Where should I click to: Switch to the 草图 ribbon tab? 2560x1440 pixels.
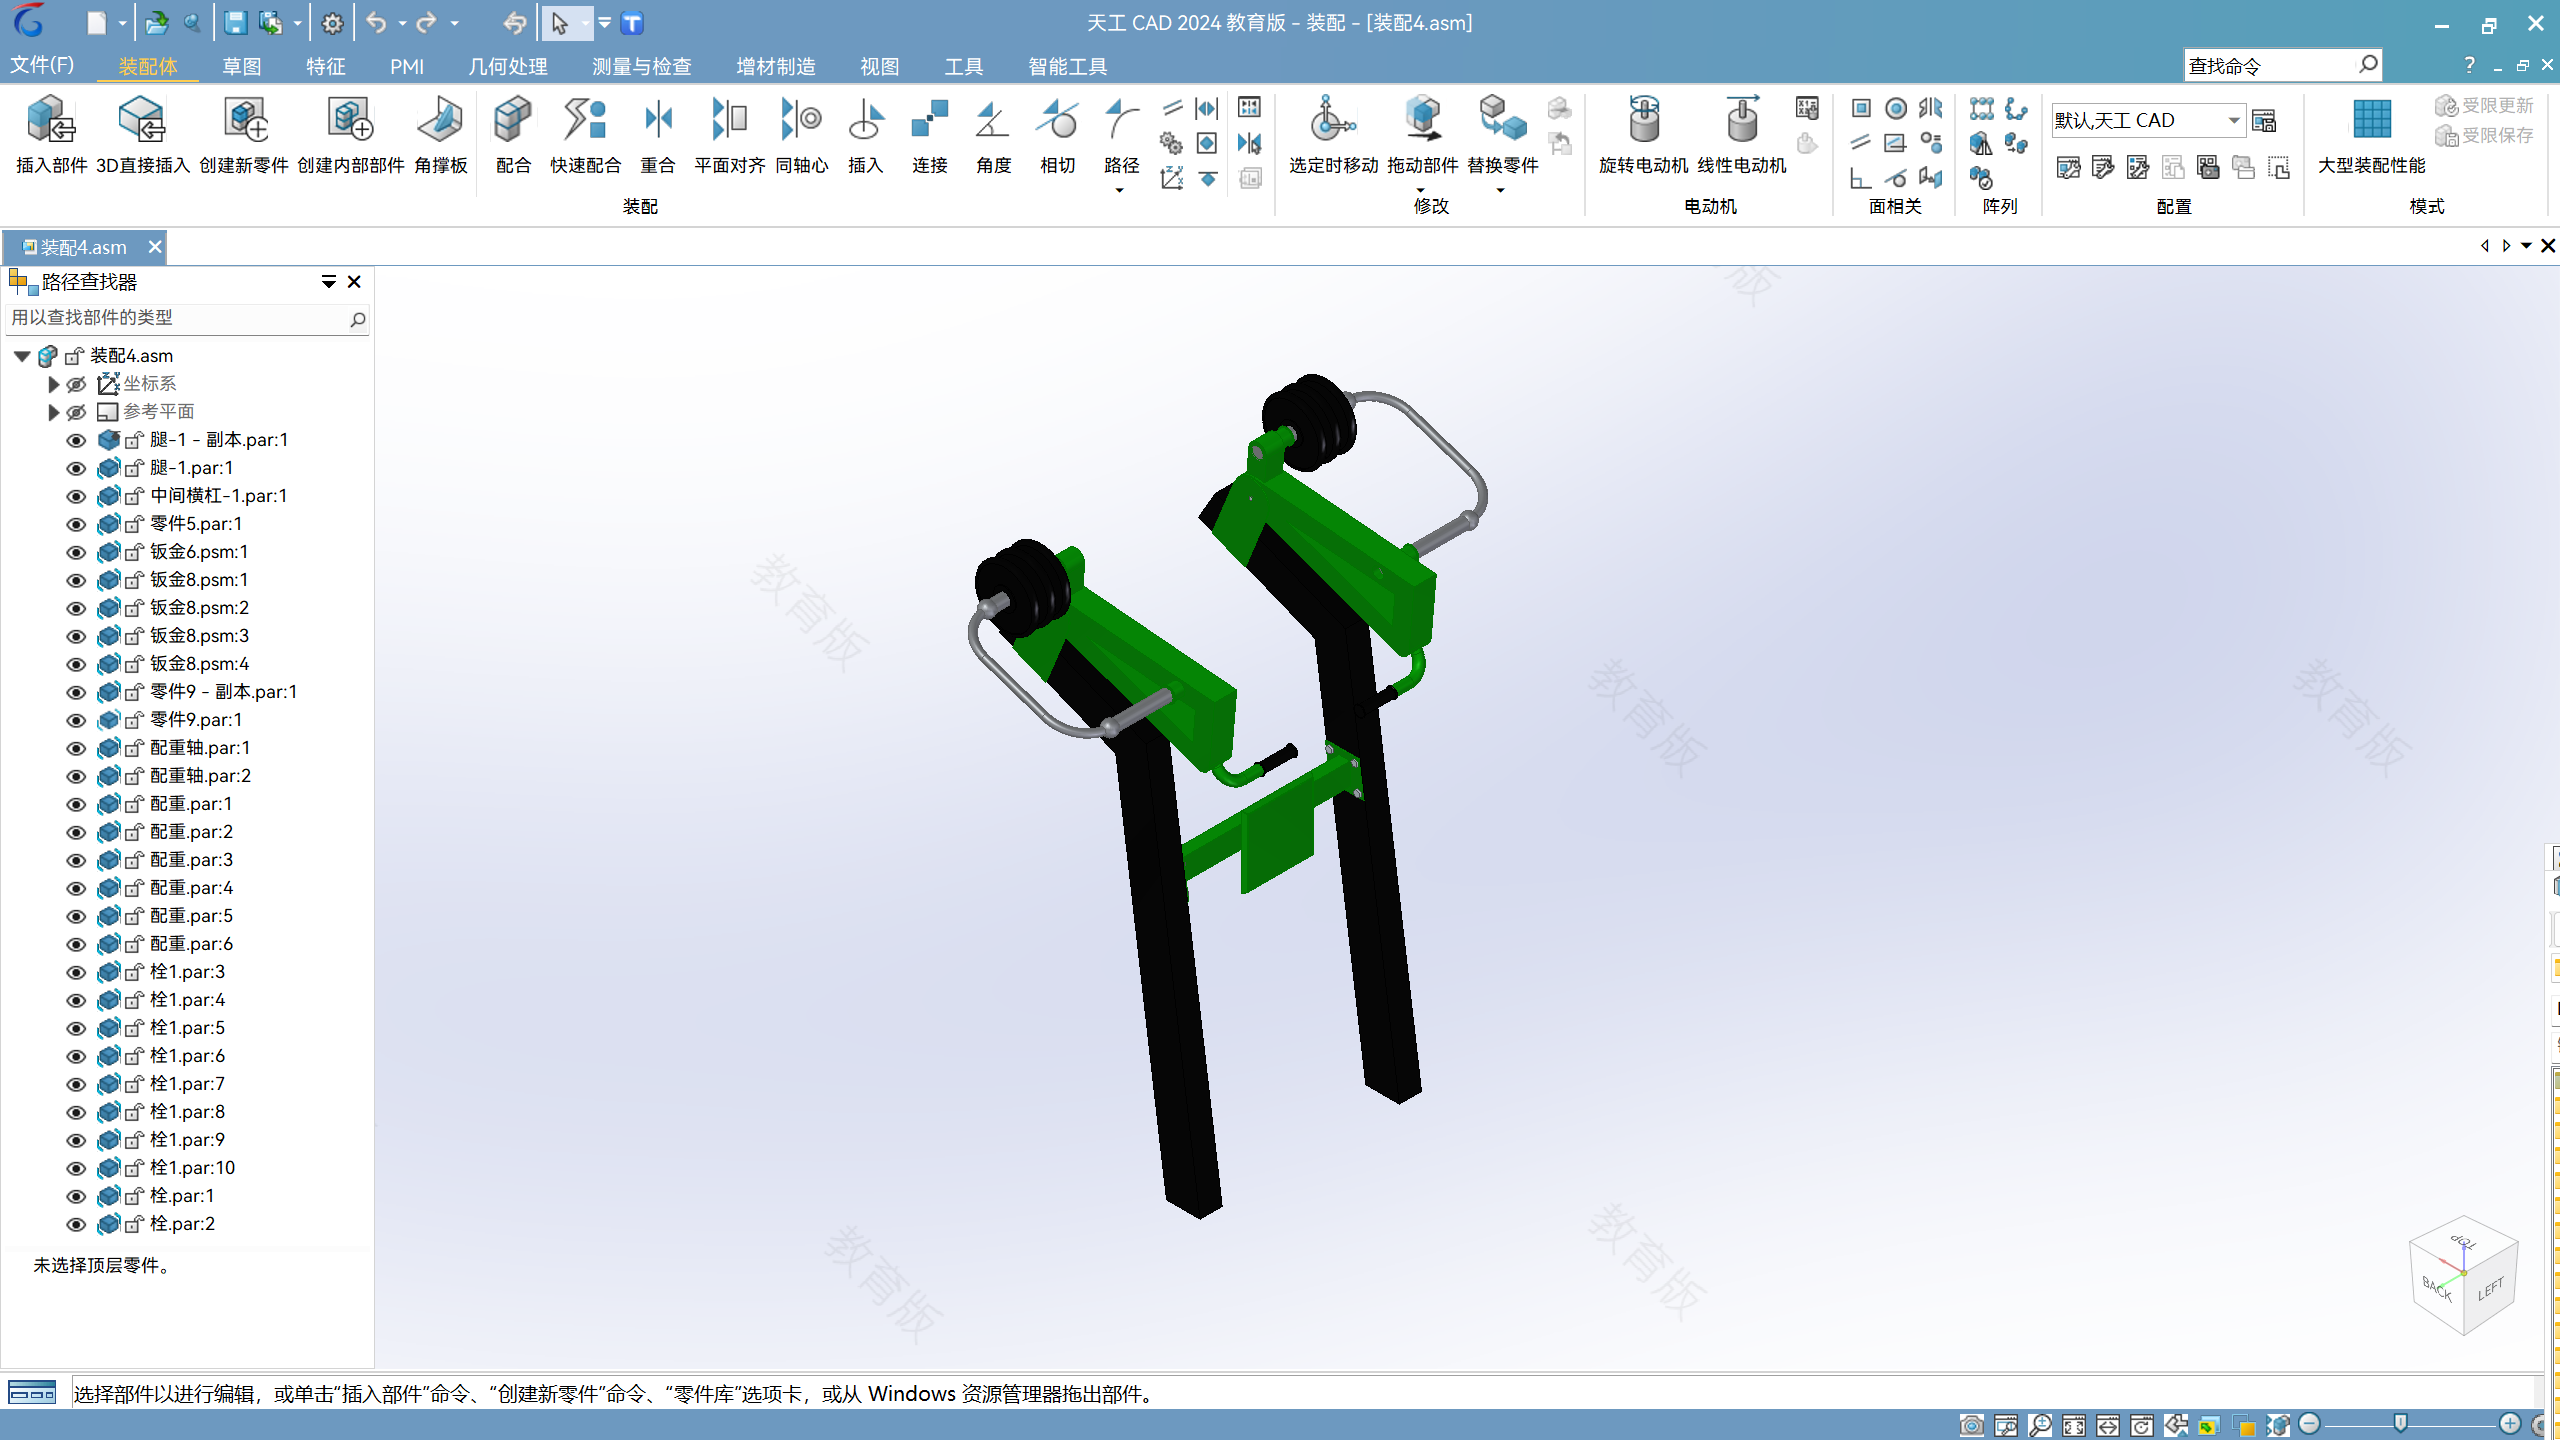tap(241, 66)
